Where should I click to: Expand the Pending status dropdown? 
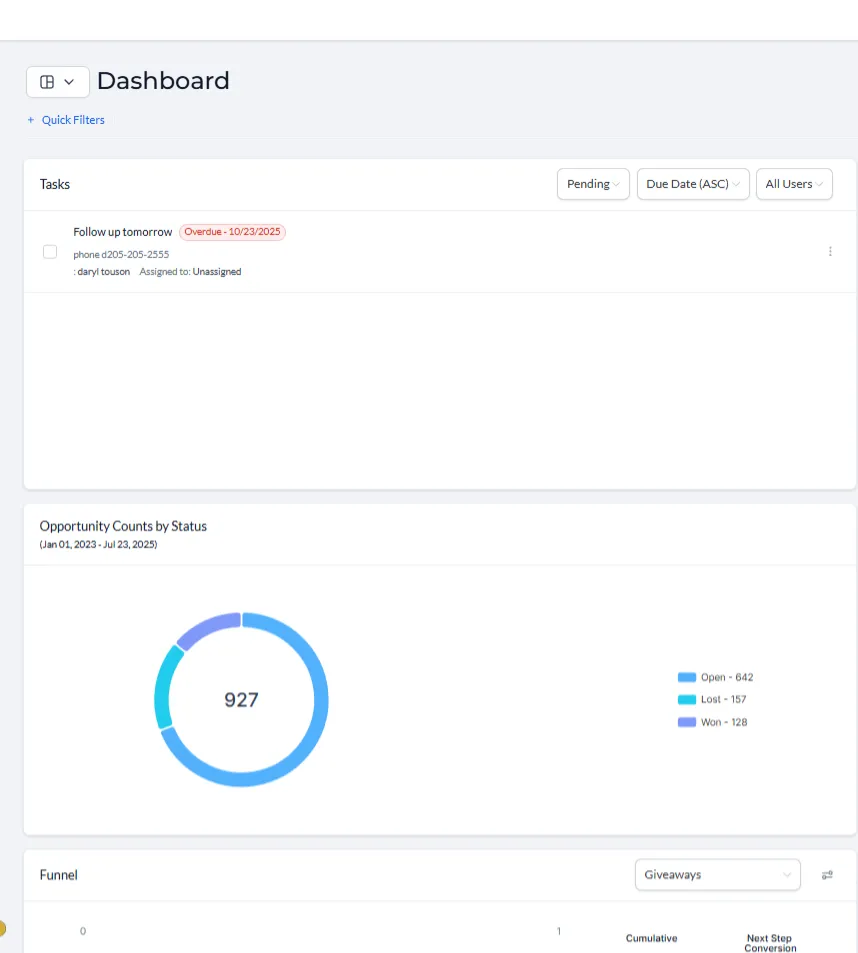click(x=593, y=184)
